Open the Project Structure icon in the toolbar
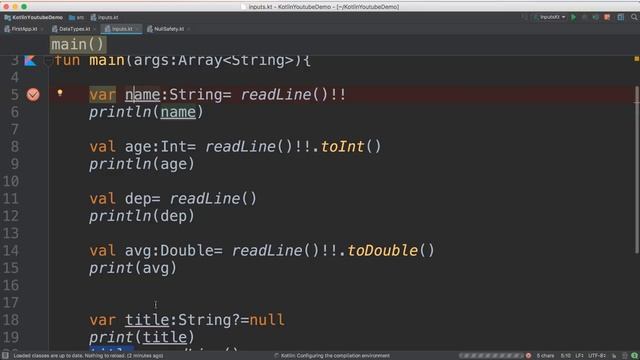 pyautogui.click(x=621, y=17)
